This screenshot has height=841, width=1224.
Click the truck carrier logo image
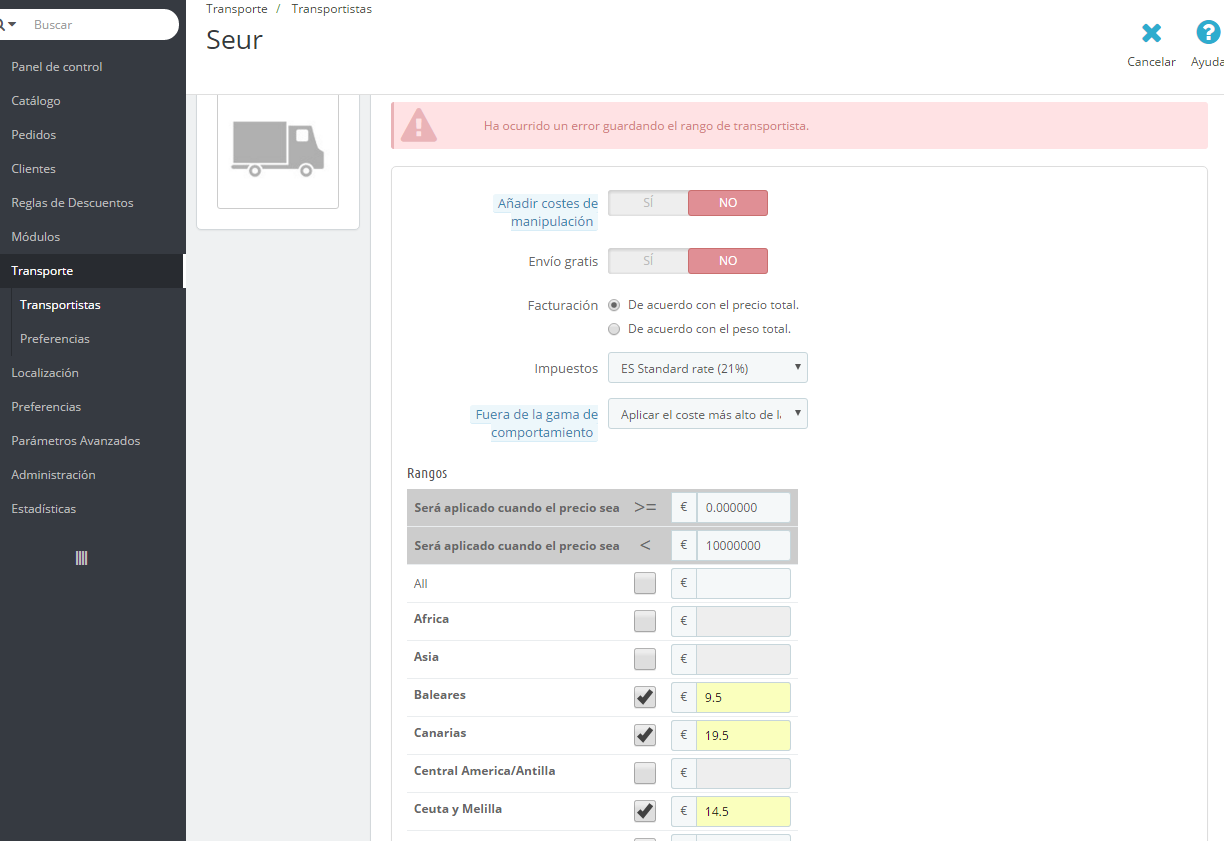point(278,149)
